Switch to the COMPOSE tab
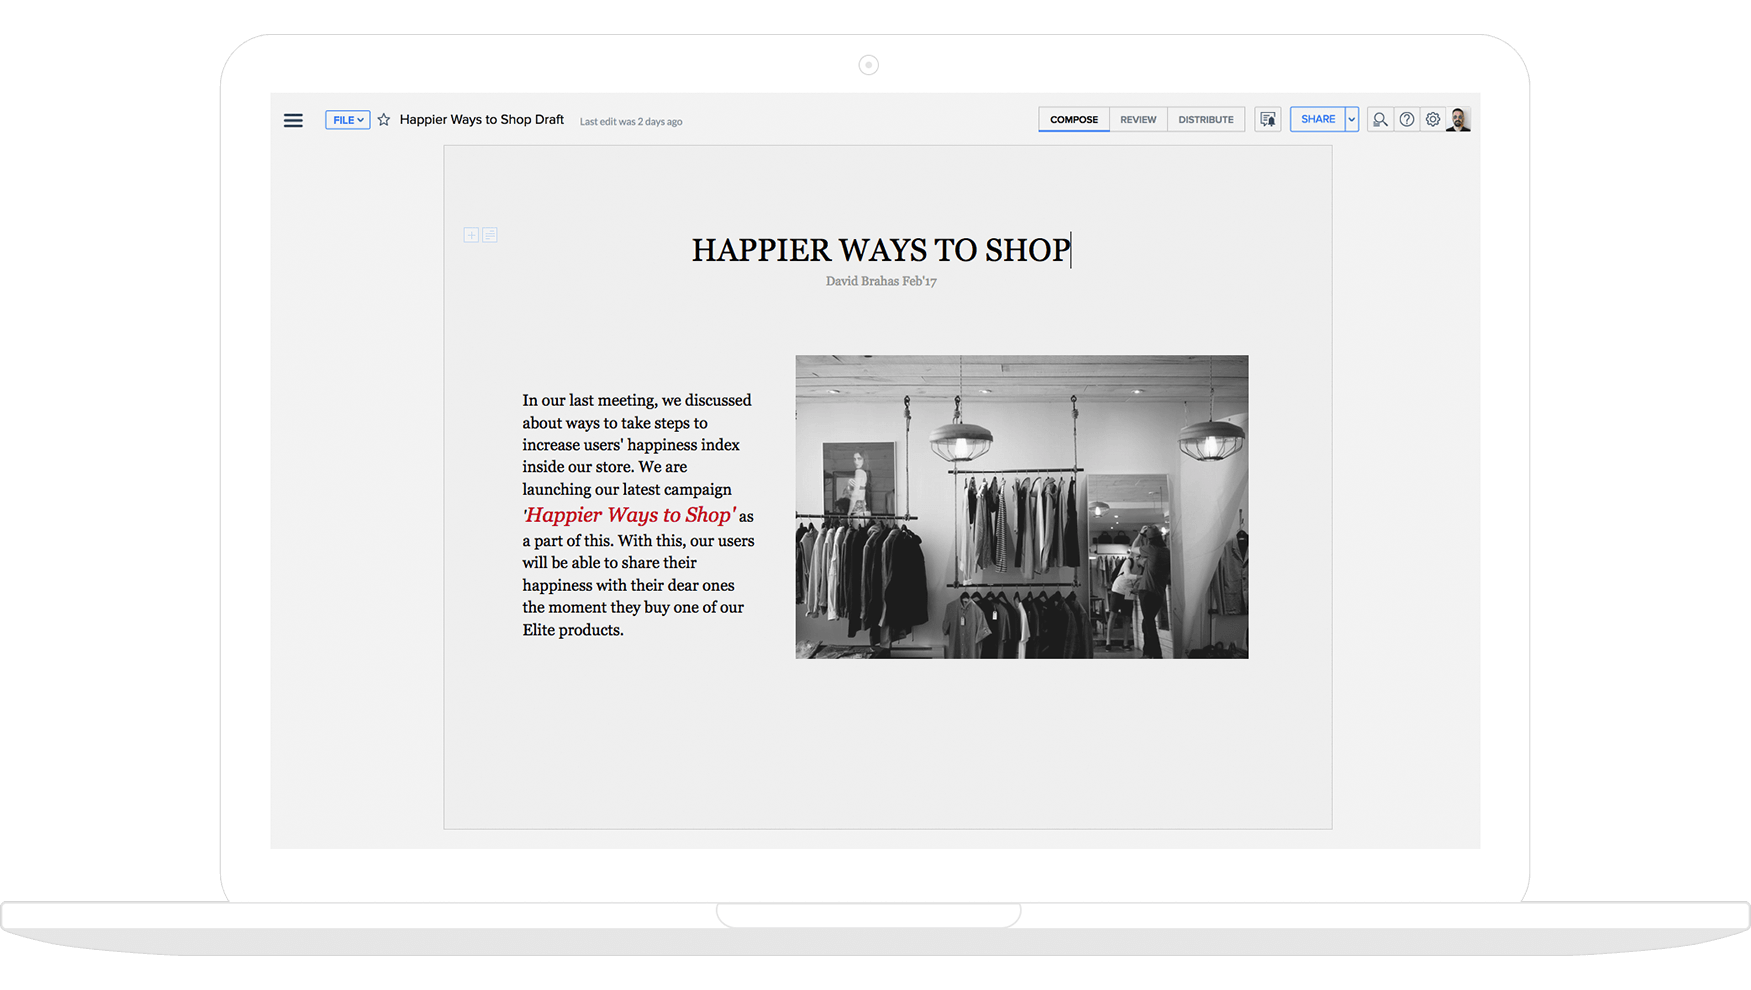The image size is (1751, 990). [x=1073, y=120]
